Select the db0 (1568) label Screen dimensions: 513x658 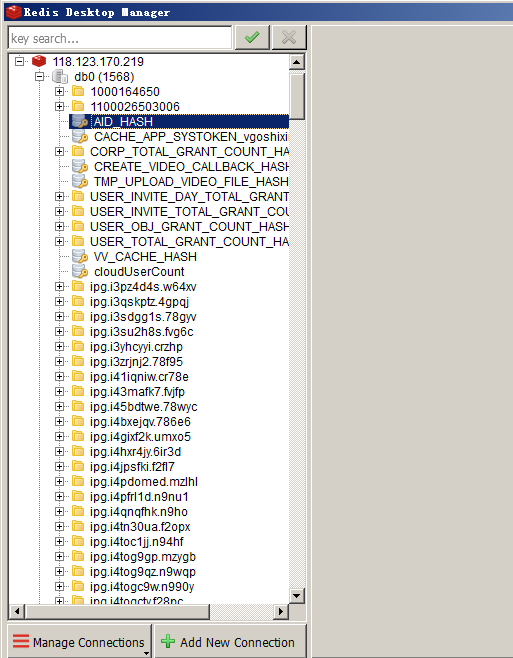(104, 77)
